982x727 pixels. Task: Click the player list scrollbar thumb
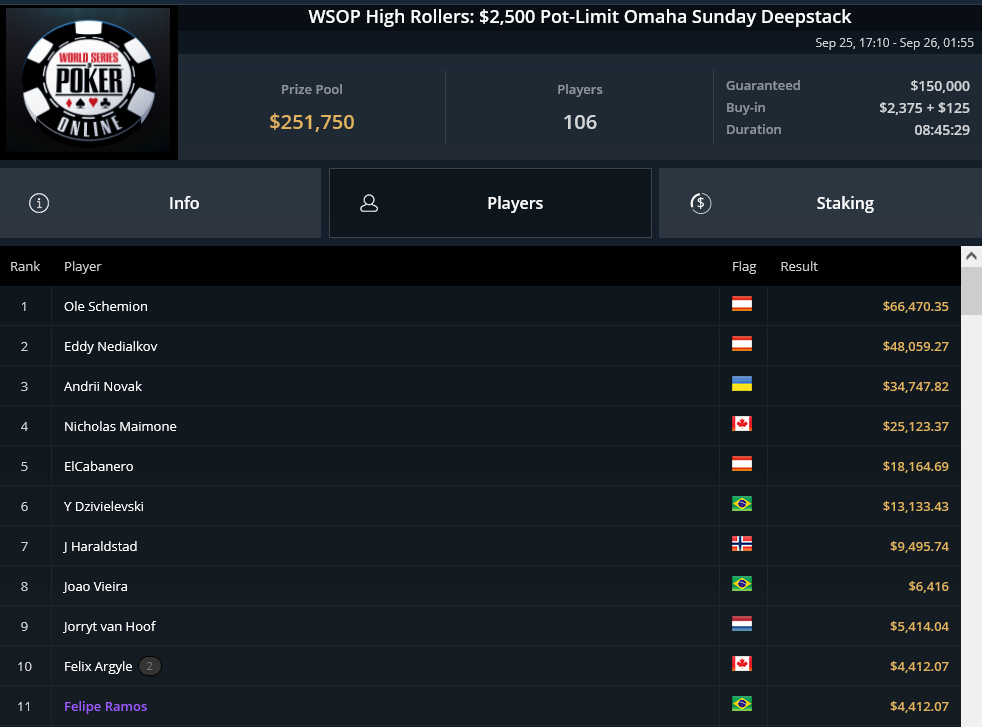[x=971, y=291]
